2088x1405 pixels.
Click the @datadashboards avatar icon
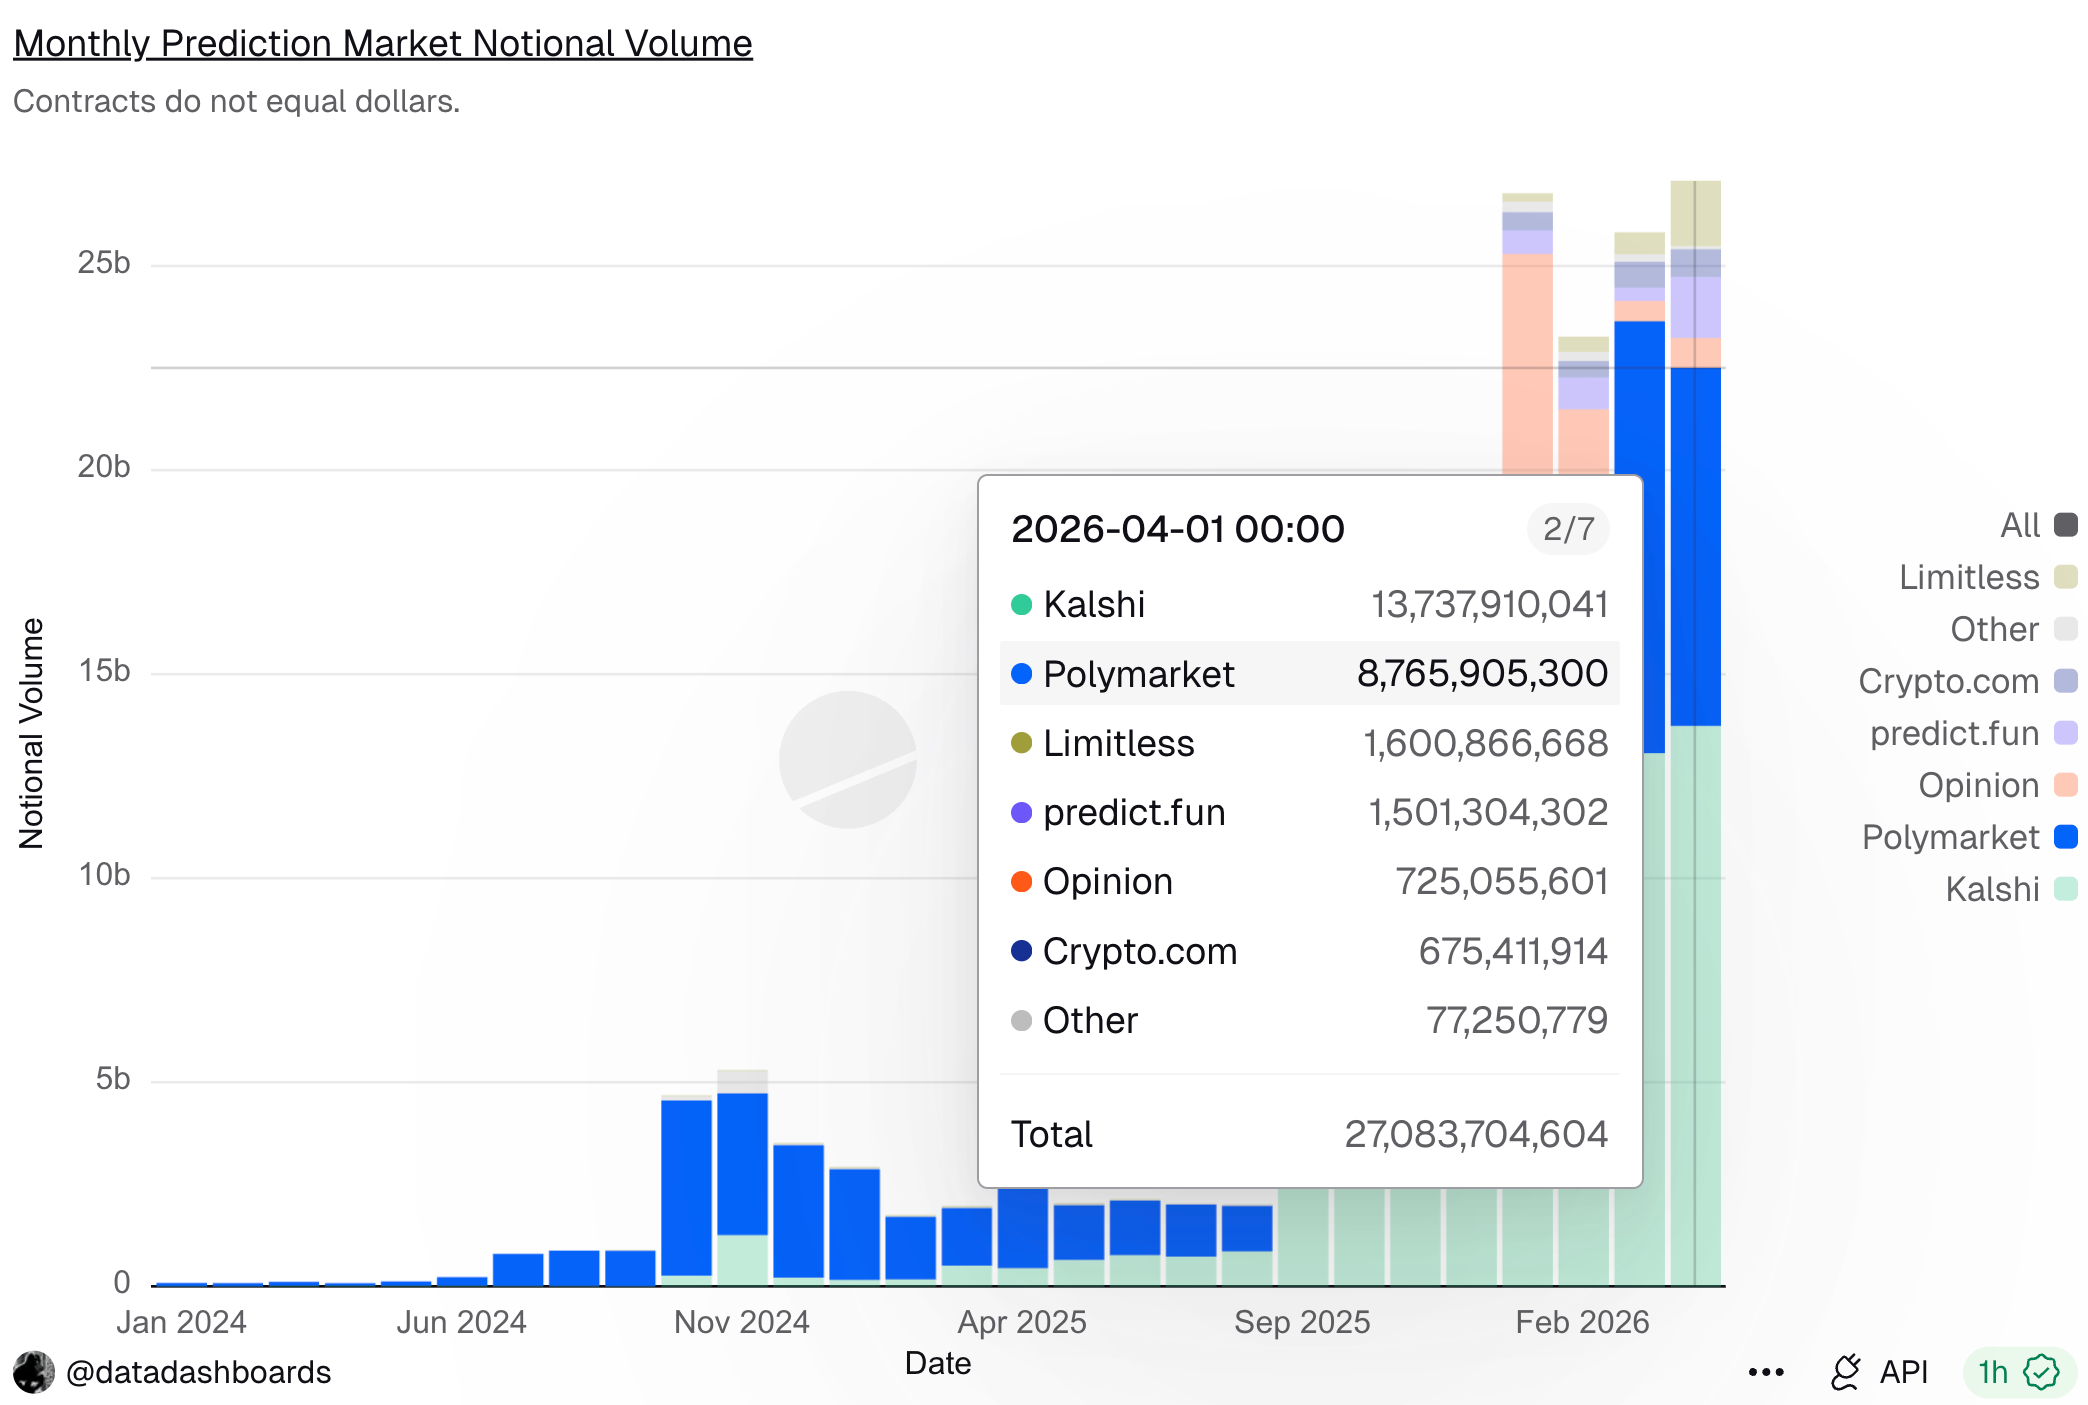(36, 1372)
